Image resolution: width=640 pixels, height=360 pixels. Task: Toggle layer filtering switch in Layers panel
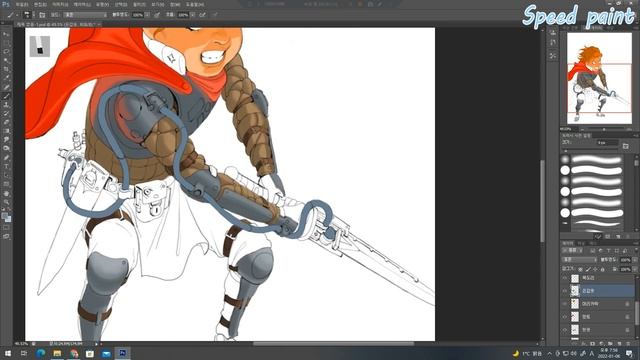(635, 250)
